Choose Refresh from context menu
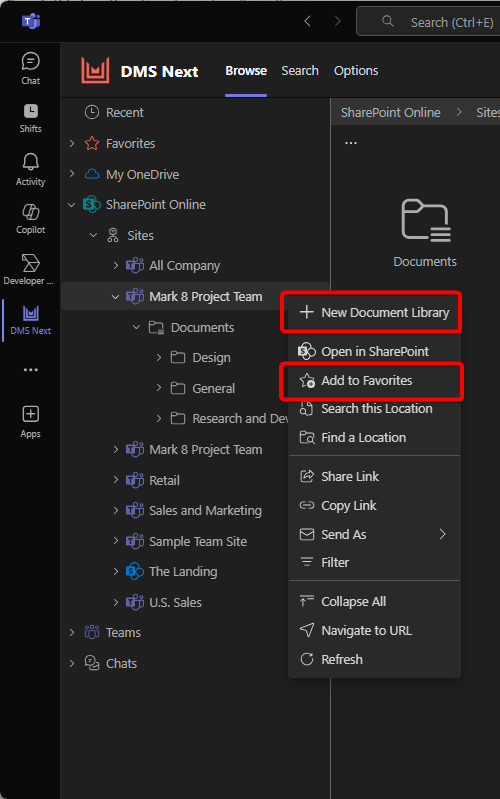Image resolution: width=500 pixels, height=799 pixels. (x=375, y=659)
